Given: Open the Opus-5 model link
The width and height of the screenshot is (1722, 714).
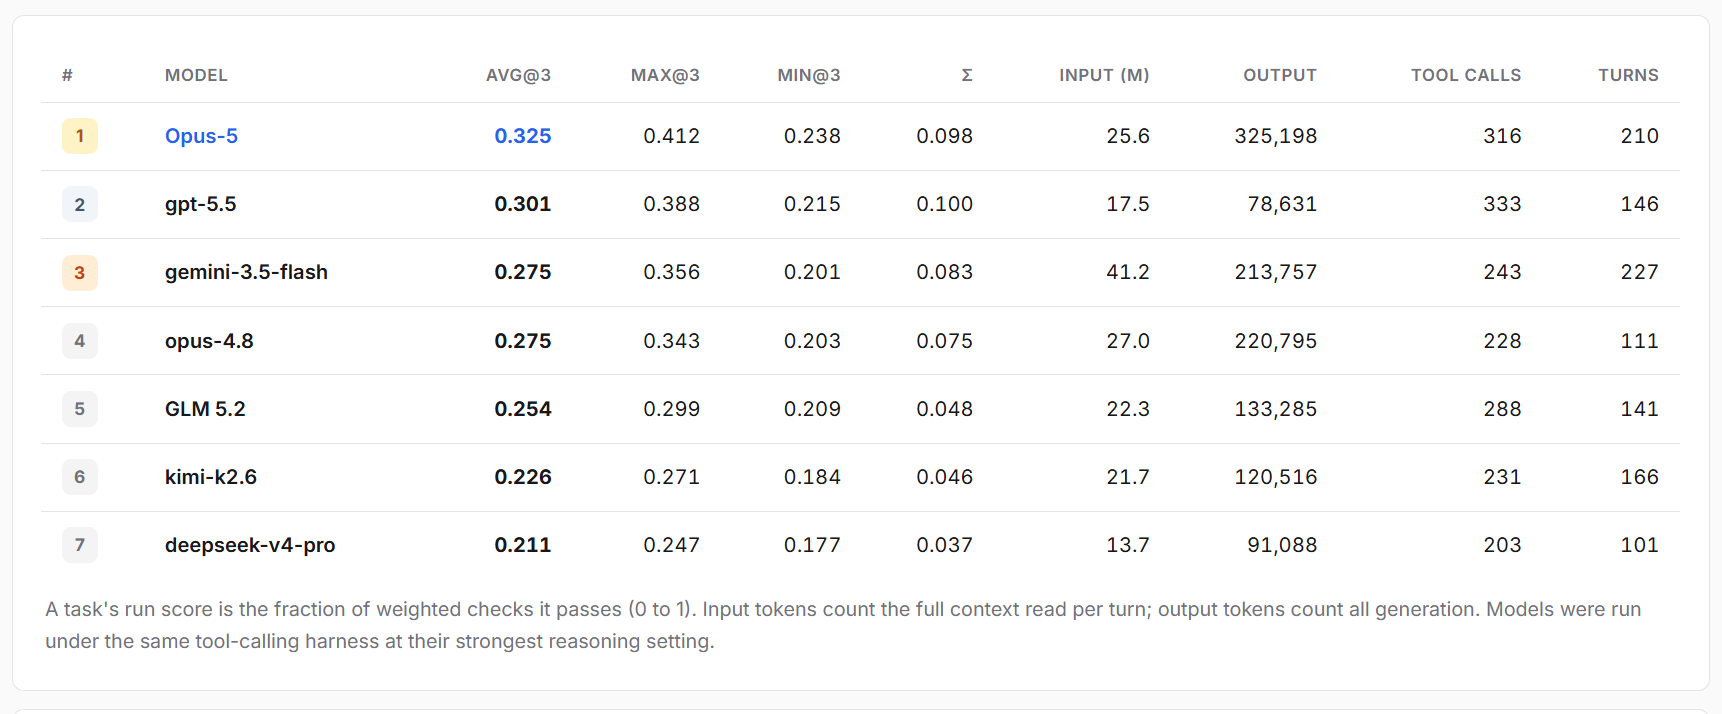Looking at the screenshot, I should tap(201, 136).
